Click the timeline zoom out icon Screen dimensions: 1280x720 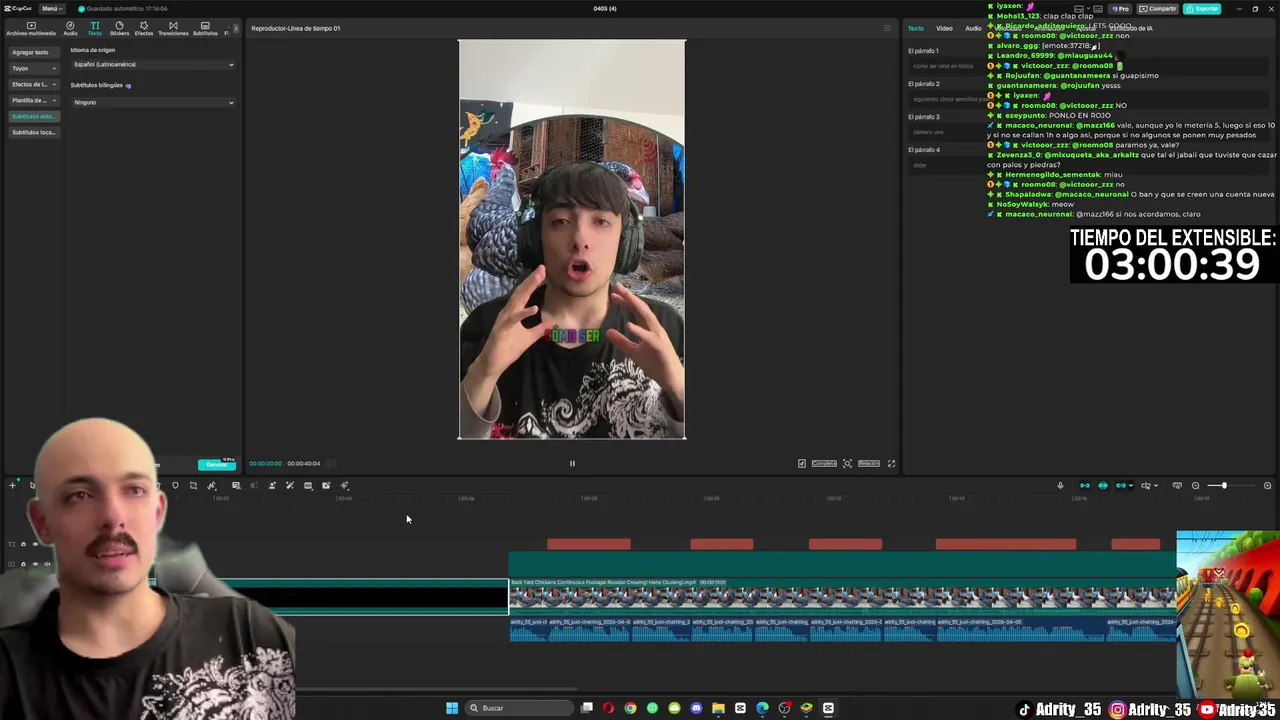[1195, 486]
